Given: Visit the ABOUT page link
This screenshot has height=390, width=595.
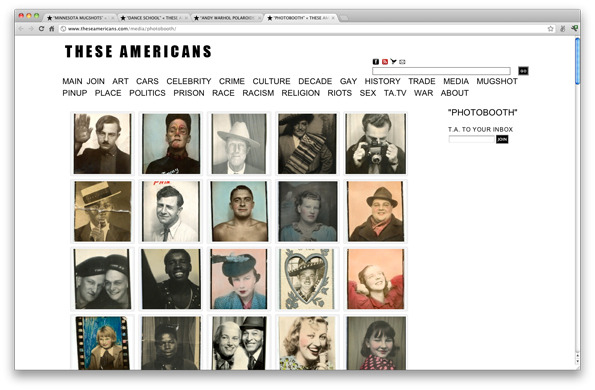Looking at the screenshot, I should click(455, 93).
